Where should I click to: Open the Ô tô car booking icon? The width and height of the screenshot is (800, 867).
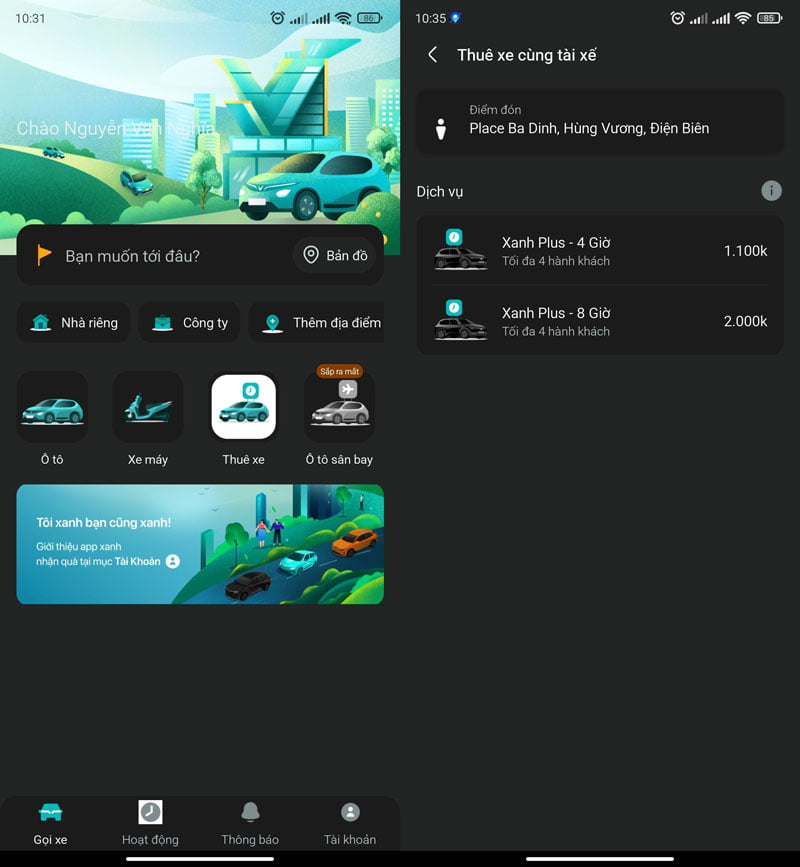point(52,408)
